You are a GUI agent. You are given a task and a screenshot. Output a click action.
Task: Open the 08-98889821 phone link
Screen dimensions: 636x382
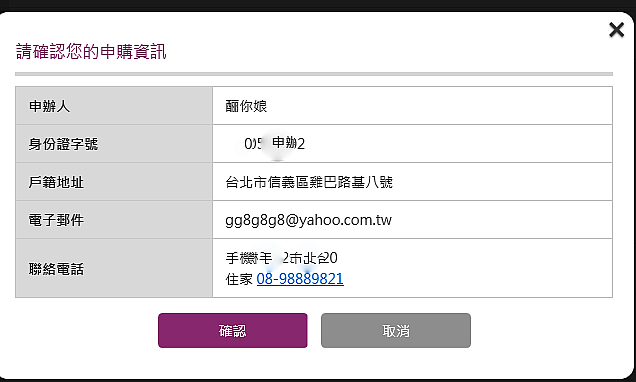click(300, 279)
